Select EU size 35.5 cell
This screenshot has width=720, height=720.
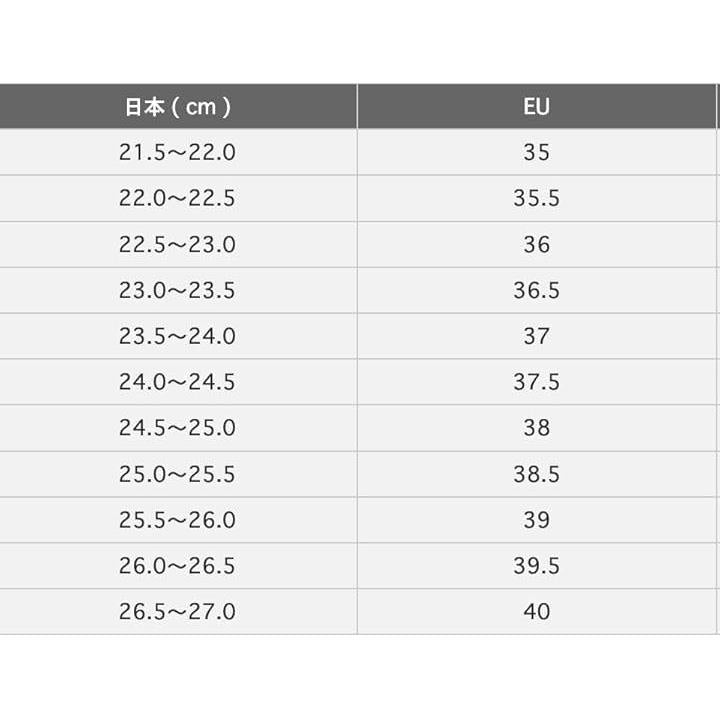point(536,198)
